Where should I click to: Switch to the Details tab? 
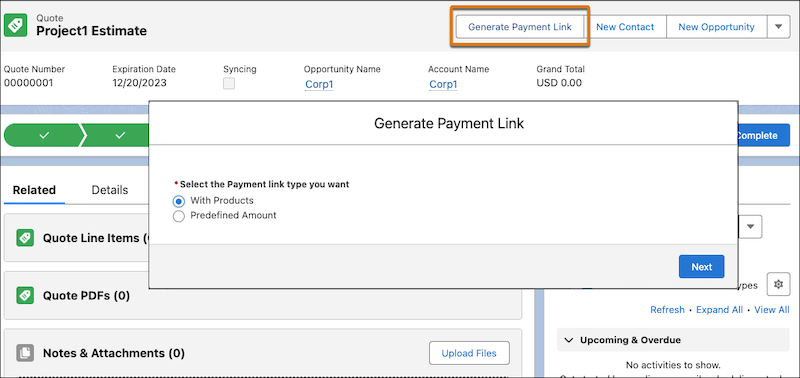(x=110, y=190)
